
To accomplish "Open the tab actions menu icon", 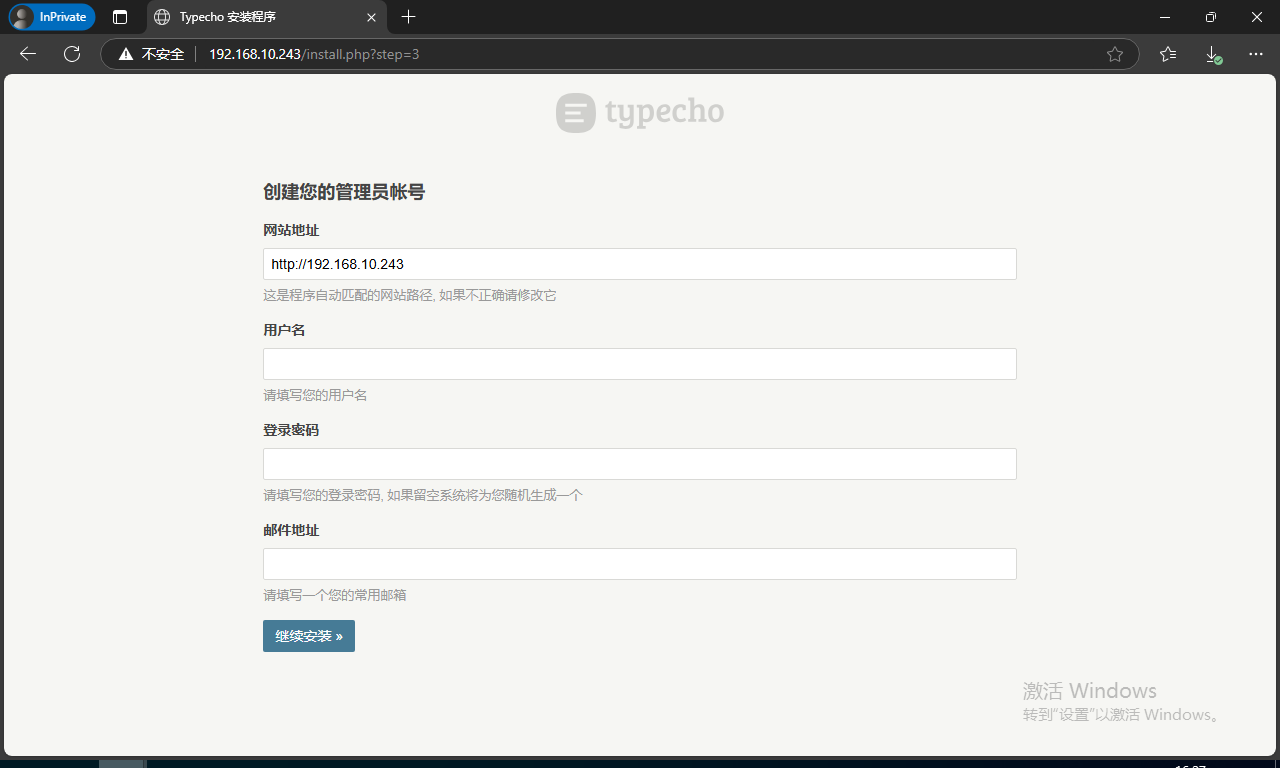I will pyautogui.click(x=120, y=17).
